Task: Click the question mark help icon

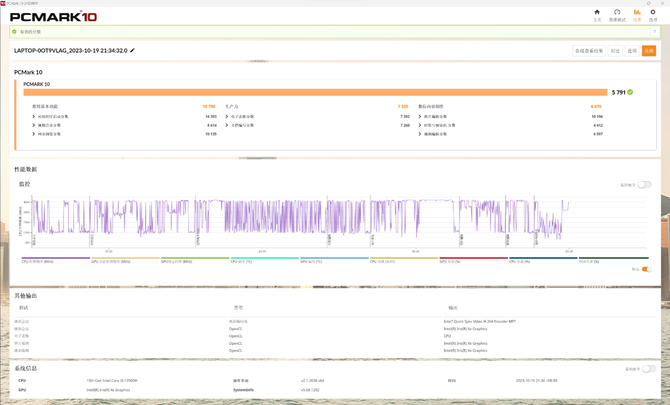Action: point(655,32)
